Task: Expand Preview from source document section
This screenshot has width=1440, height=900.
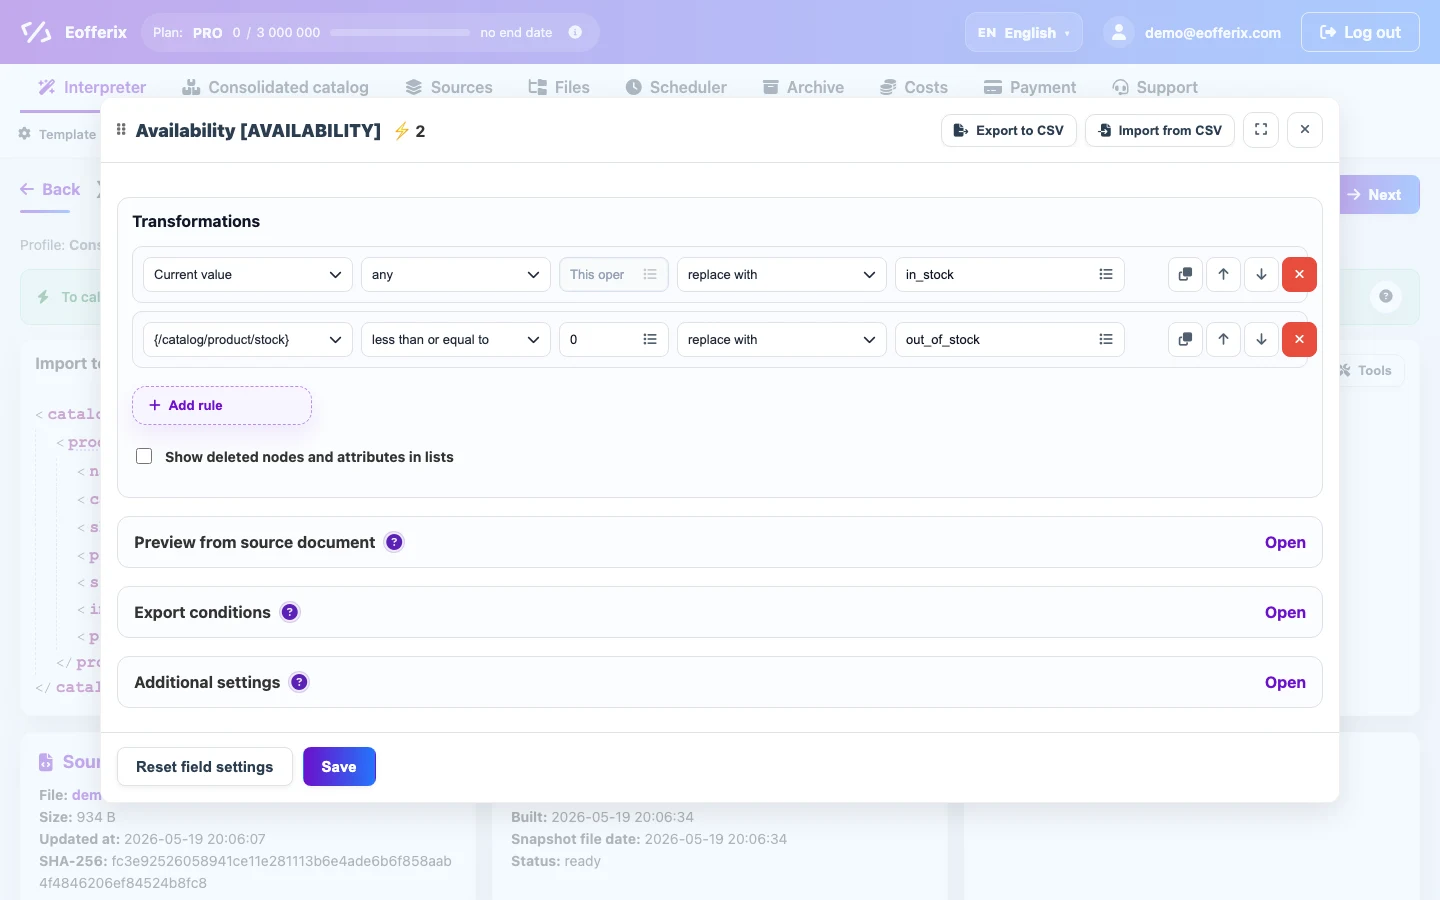Action: point(1285,542)
